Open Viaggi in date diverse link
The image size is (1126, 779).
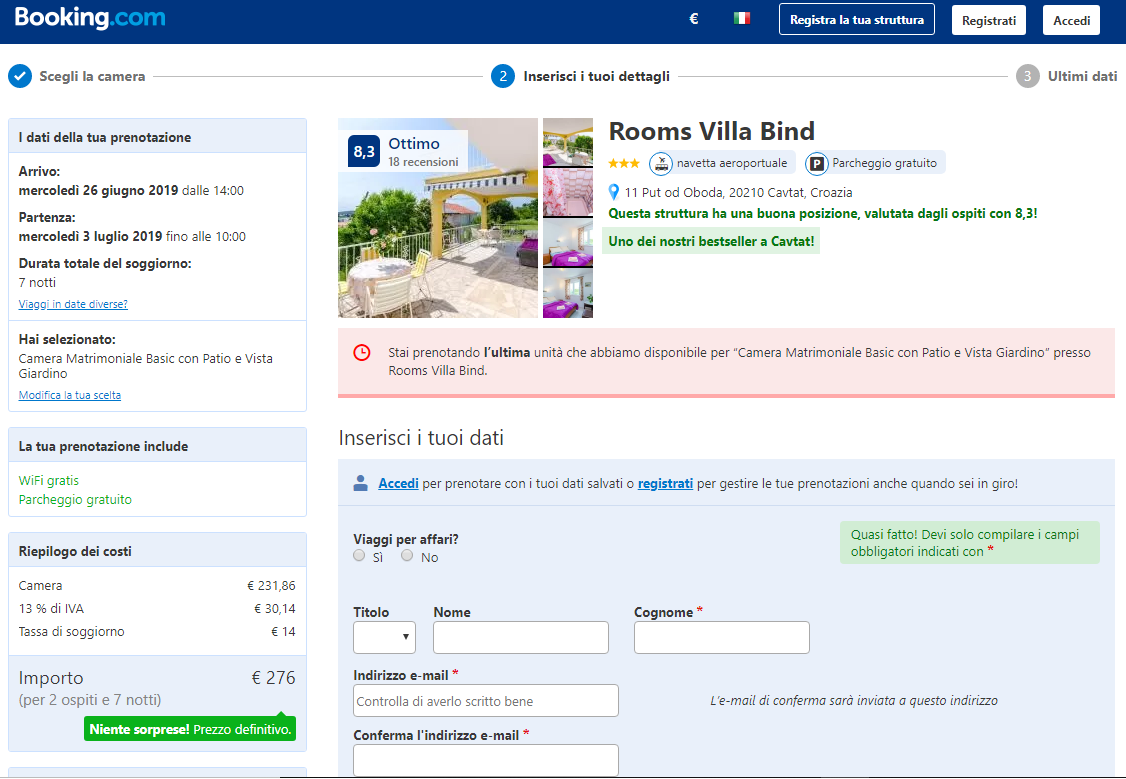73,304
